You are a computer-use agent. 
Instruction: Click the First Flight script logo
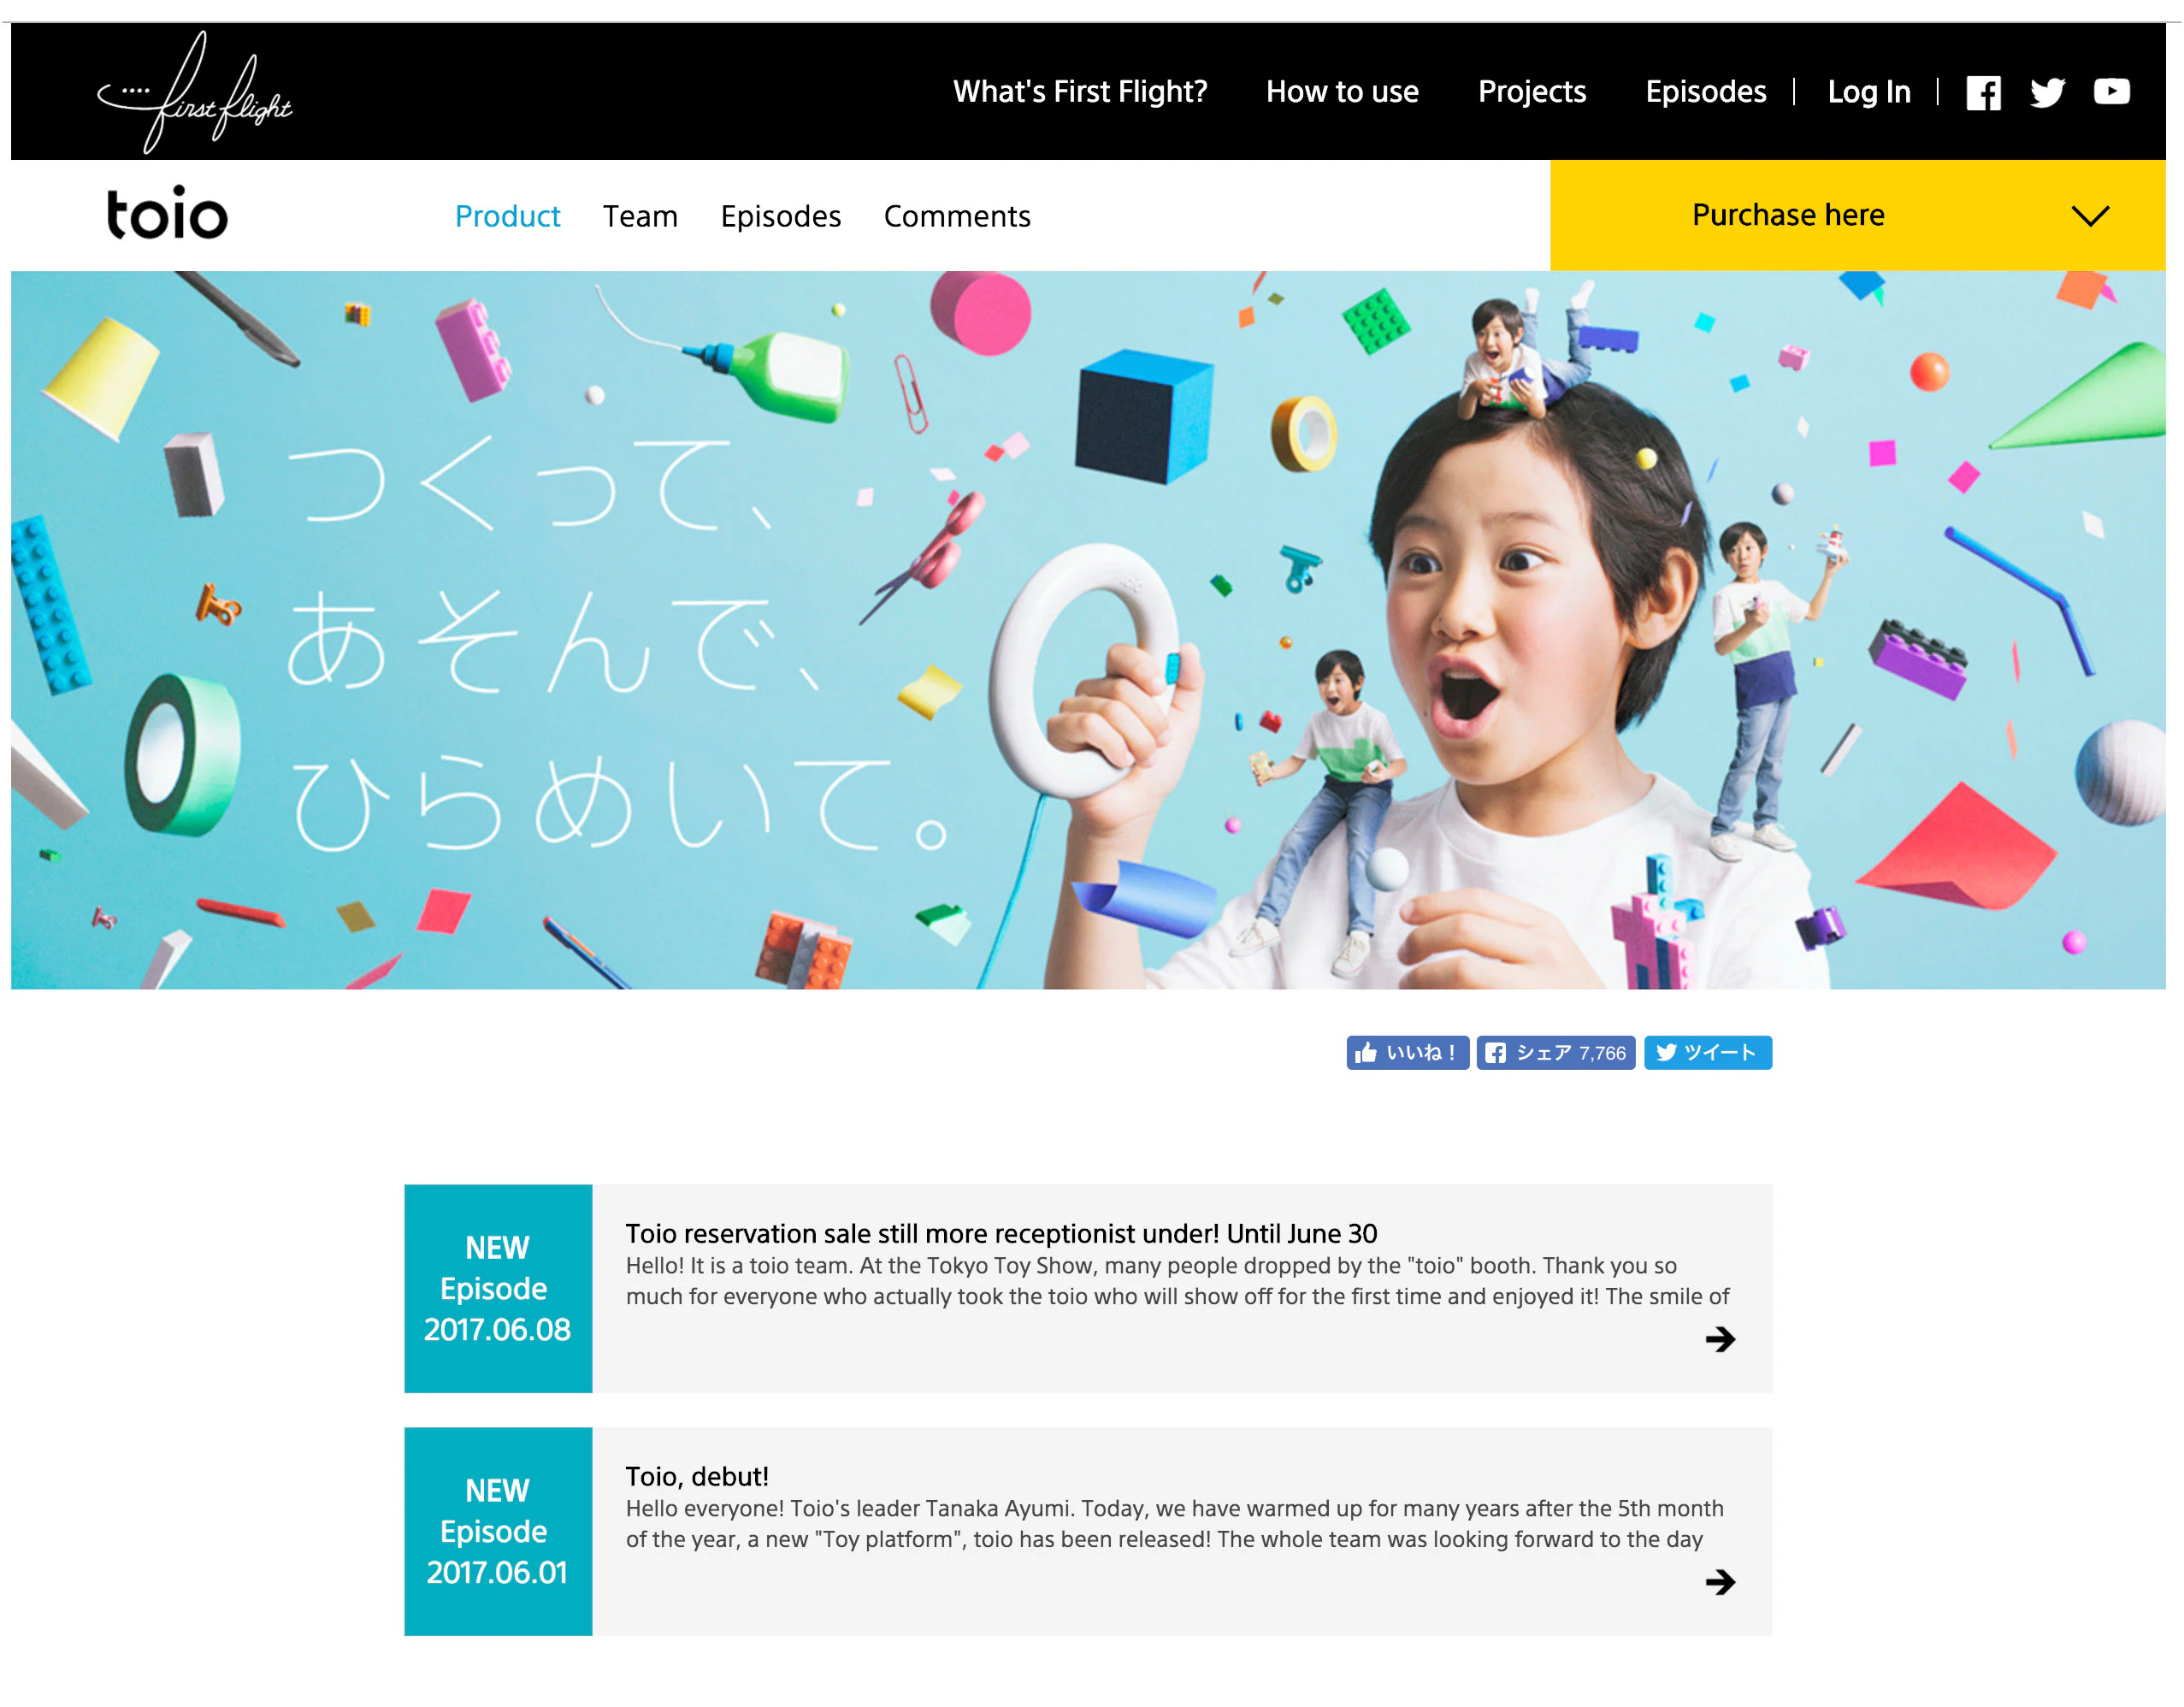(196, 92)
